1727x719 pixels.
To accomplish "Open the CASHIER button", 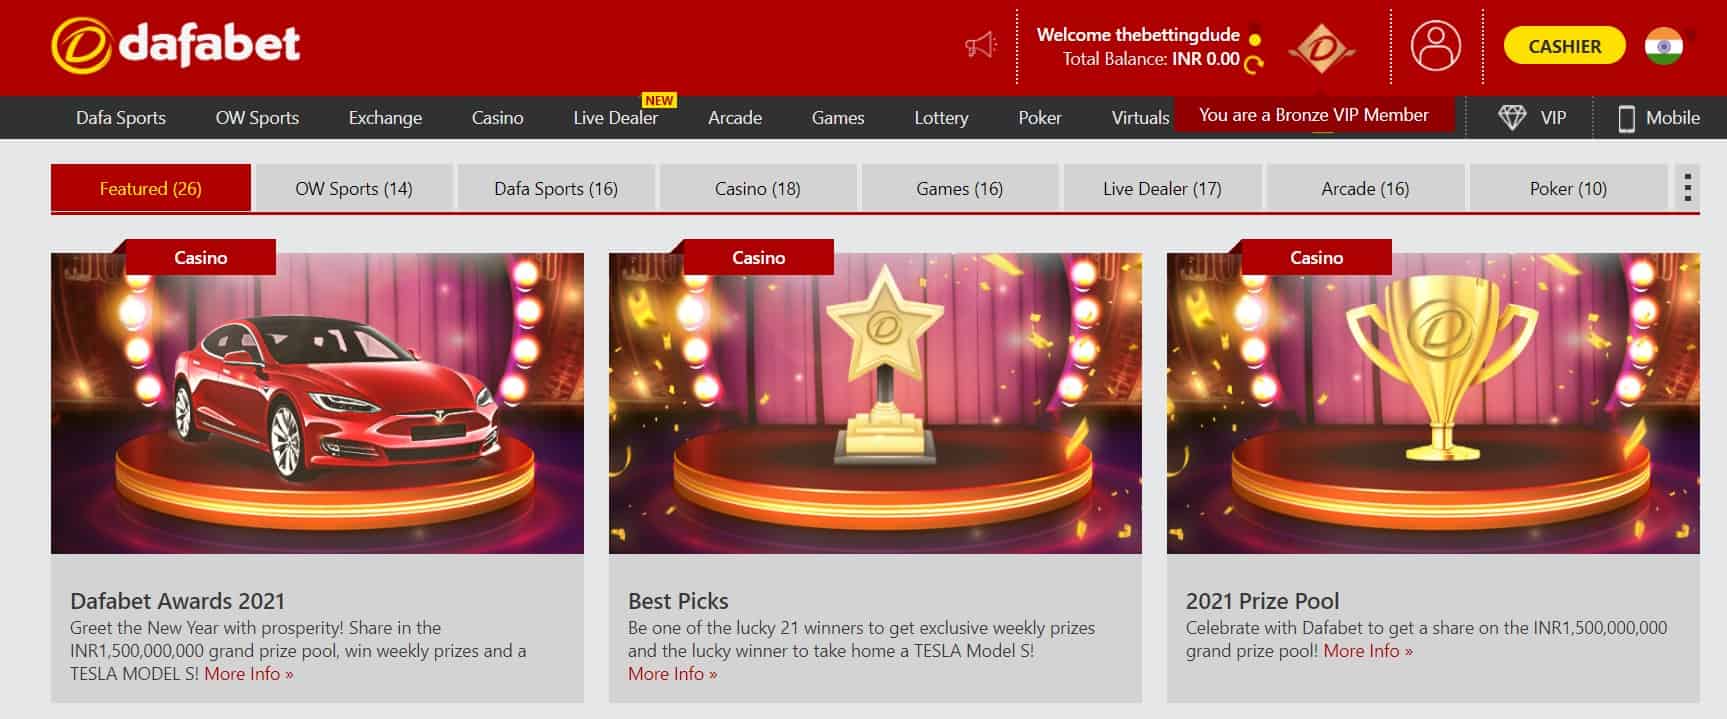I will [x=1564, y=46].
